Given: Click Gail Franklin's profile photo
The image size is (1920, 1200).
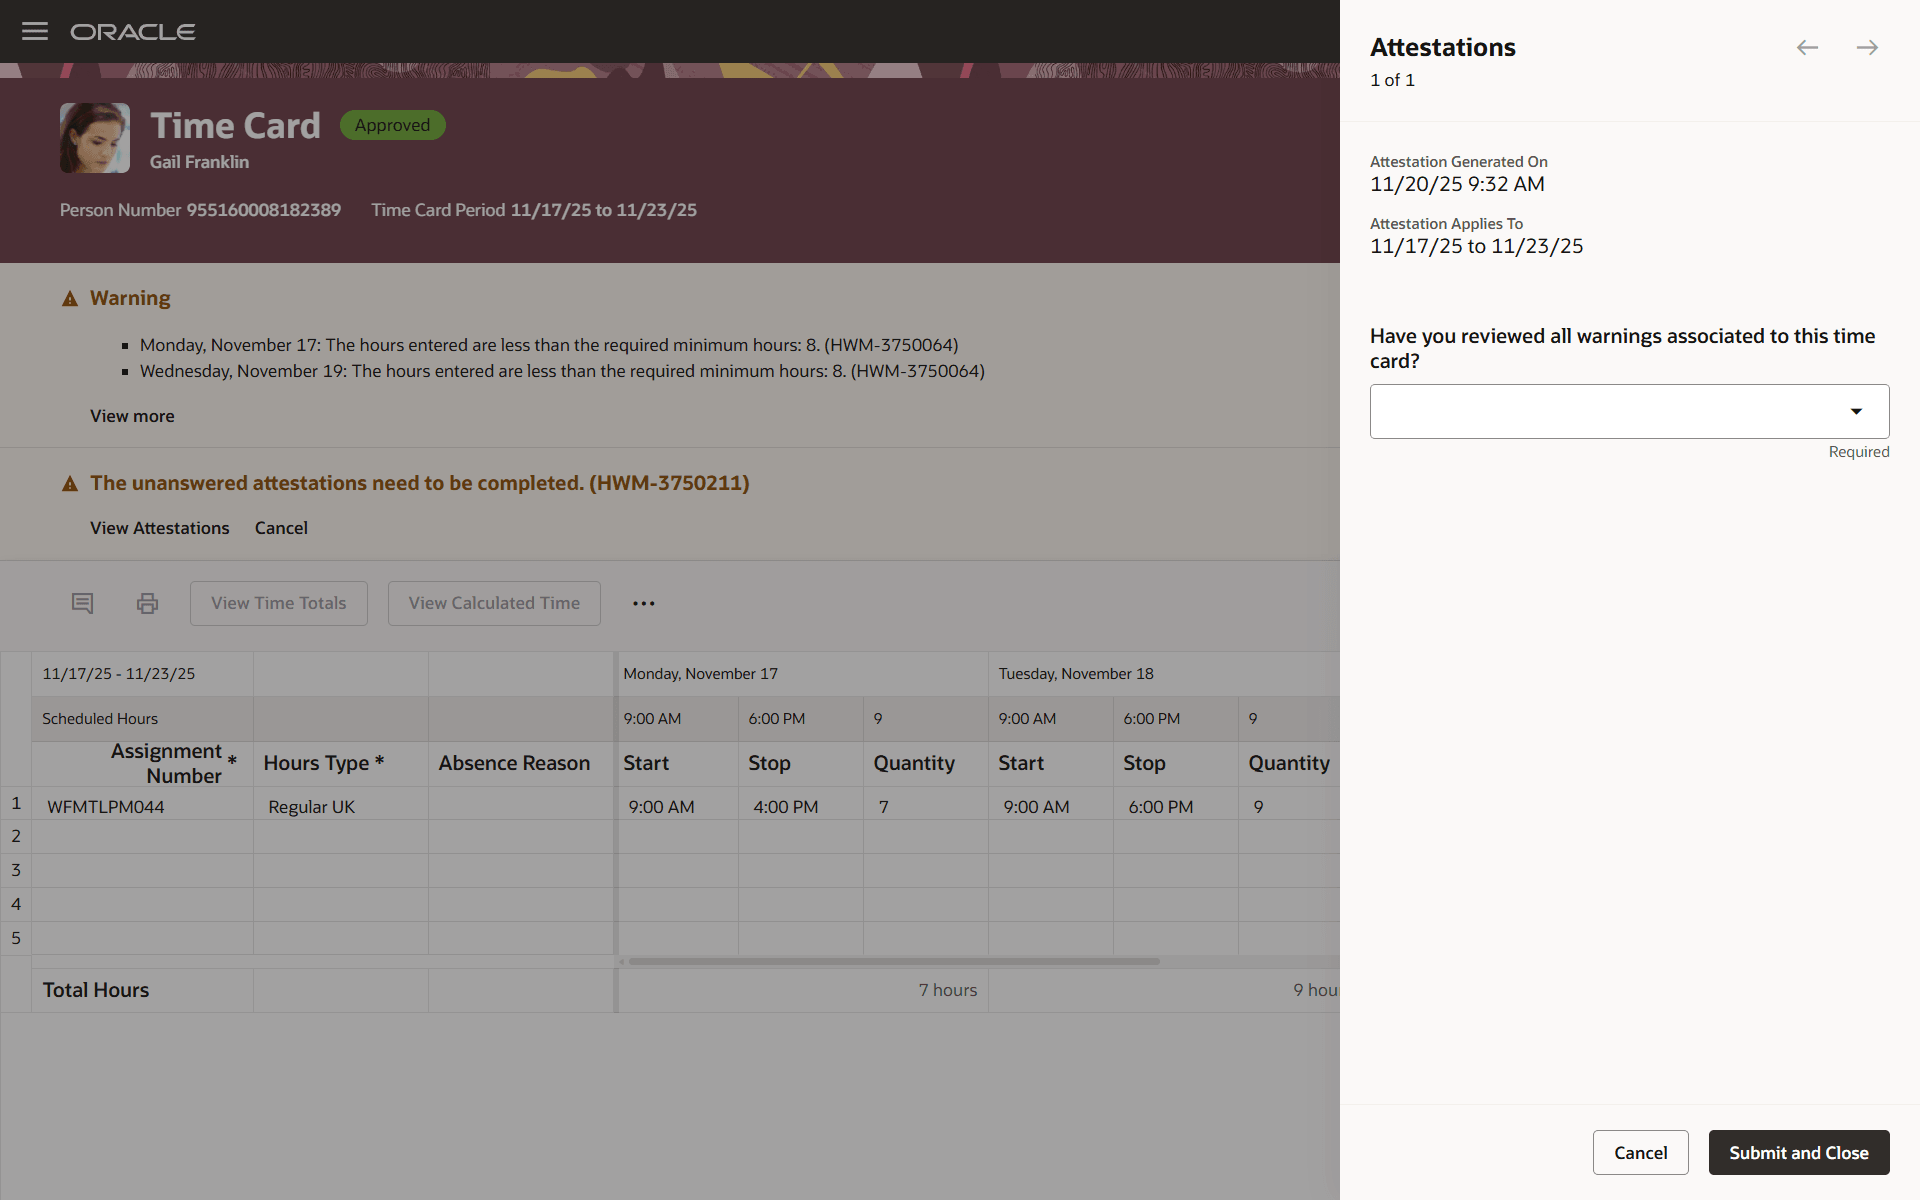Looking at the screenshot, I should pyautogui.click(x=95, y=138).
